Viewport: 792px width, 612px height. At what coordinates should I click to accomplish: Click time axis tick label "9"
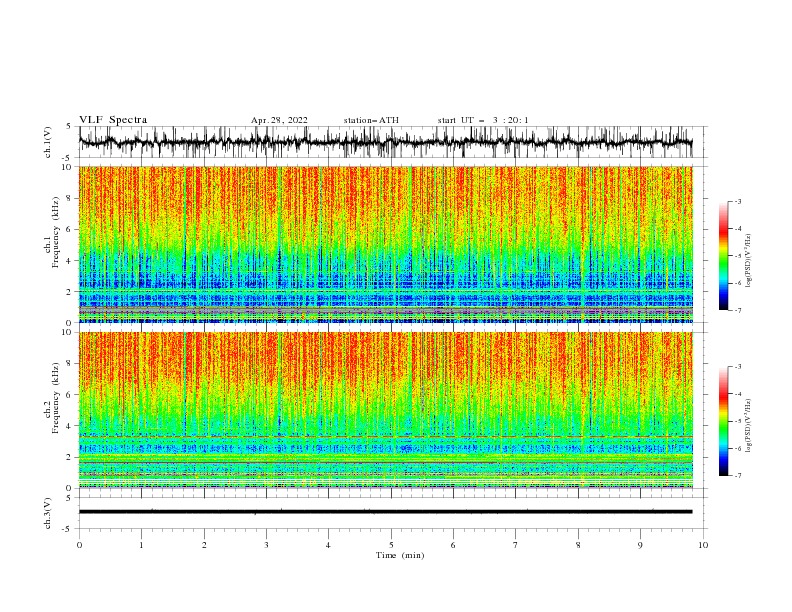(640, 545)
